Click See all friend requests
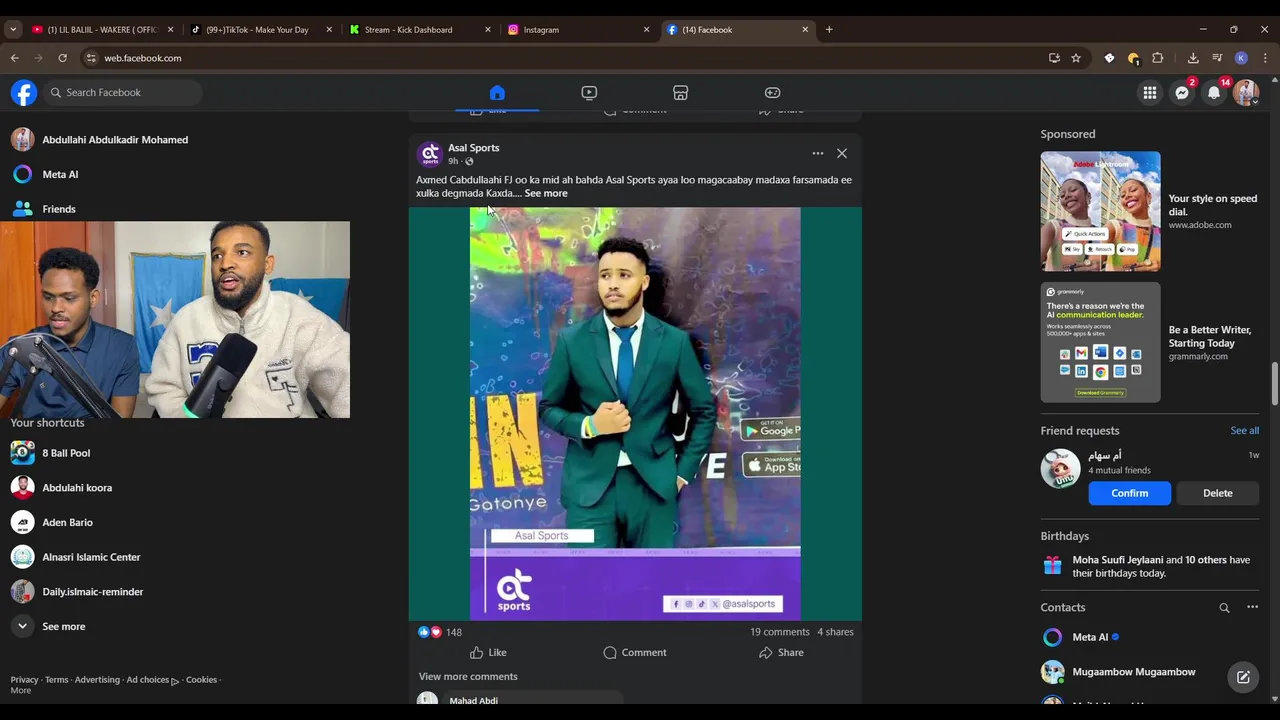1280x720 pixels. click(x=1244, y=431)
